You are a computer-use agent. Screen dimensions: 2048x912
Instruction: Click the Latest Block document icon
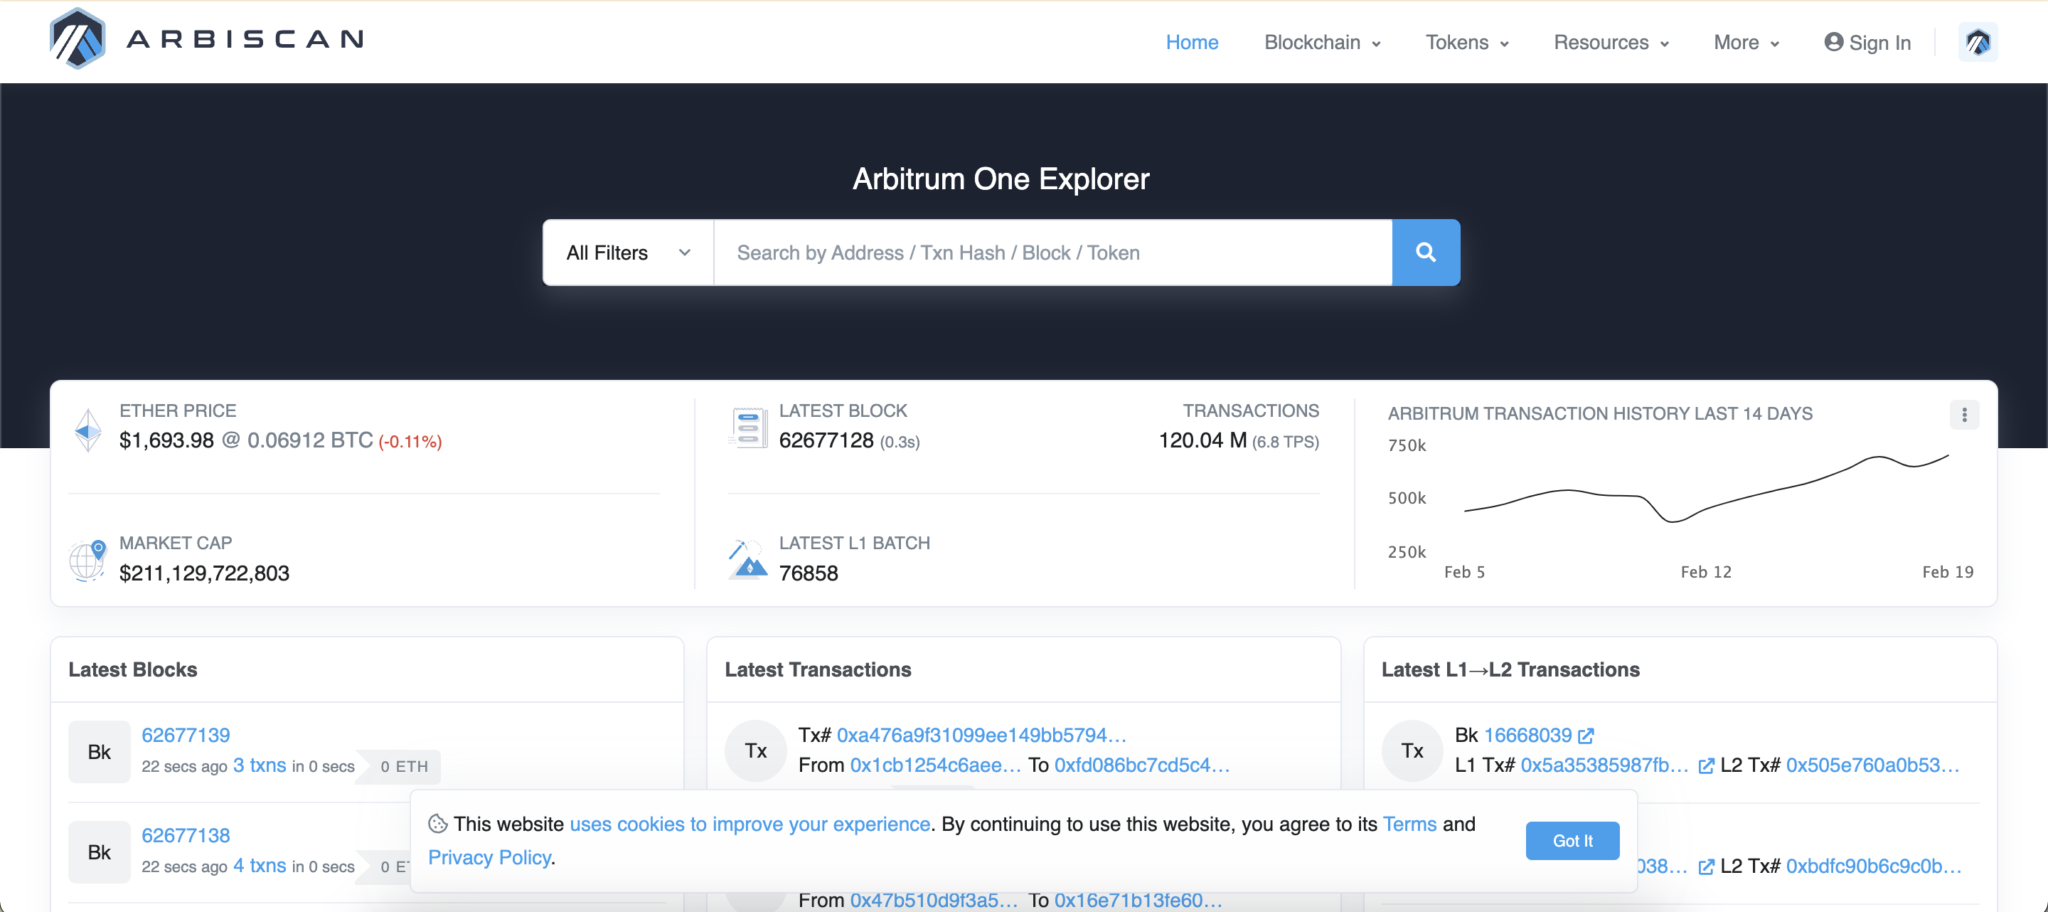point(747,426)
